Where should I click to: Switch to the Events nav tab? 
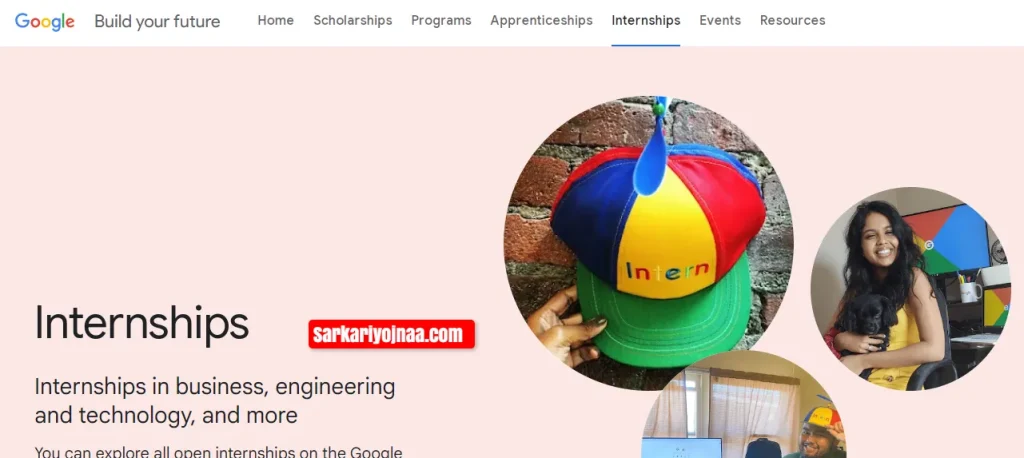coord(720,20)
